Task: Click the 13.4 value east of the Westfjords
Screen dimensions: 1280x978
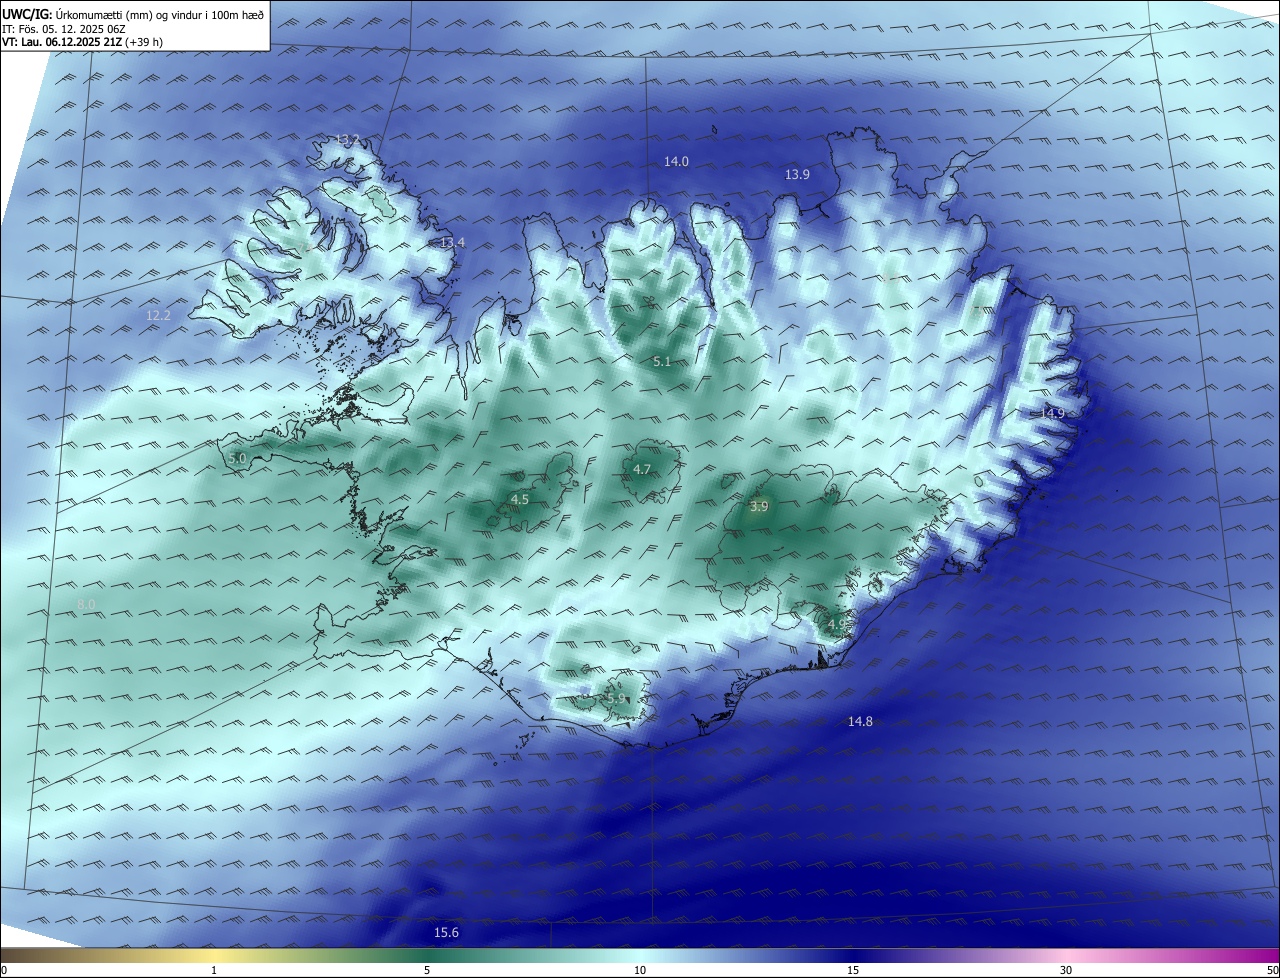Action: (x=452, y=242)
